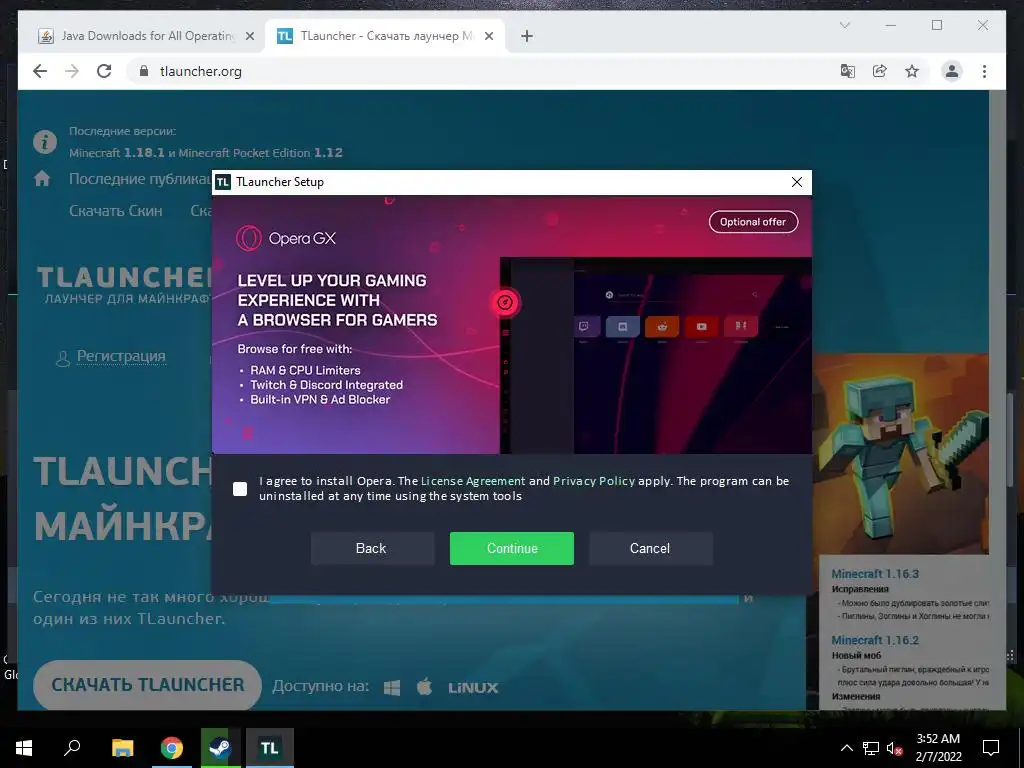
Task: Click the muted volume tray icon
Action: [x=894, y=748]
